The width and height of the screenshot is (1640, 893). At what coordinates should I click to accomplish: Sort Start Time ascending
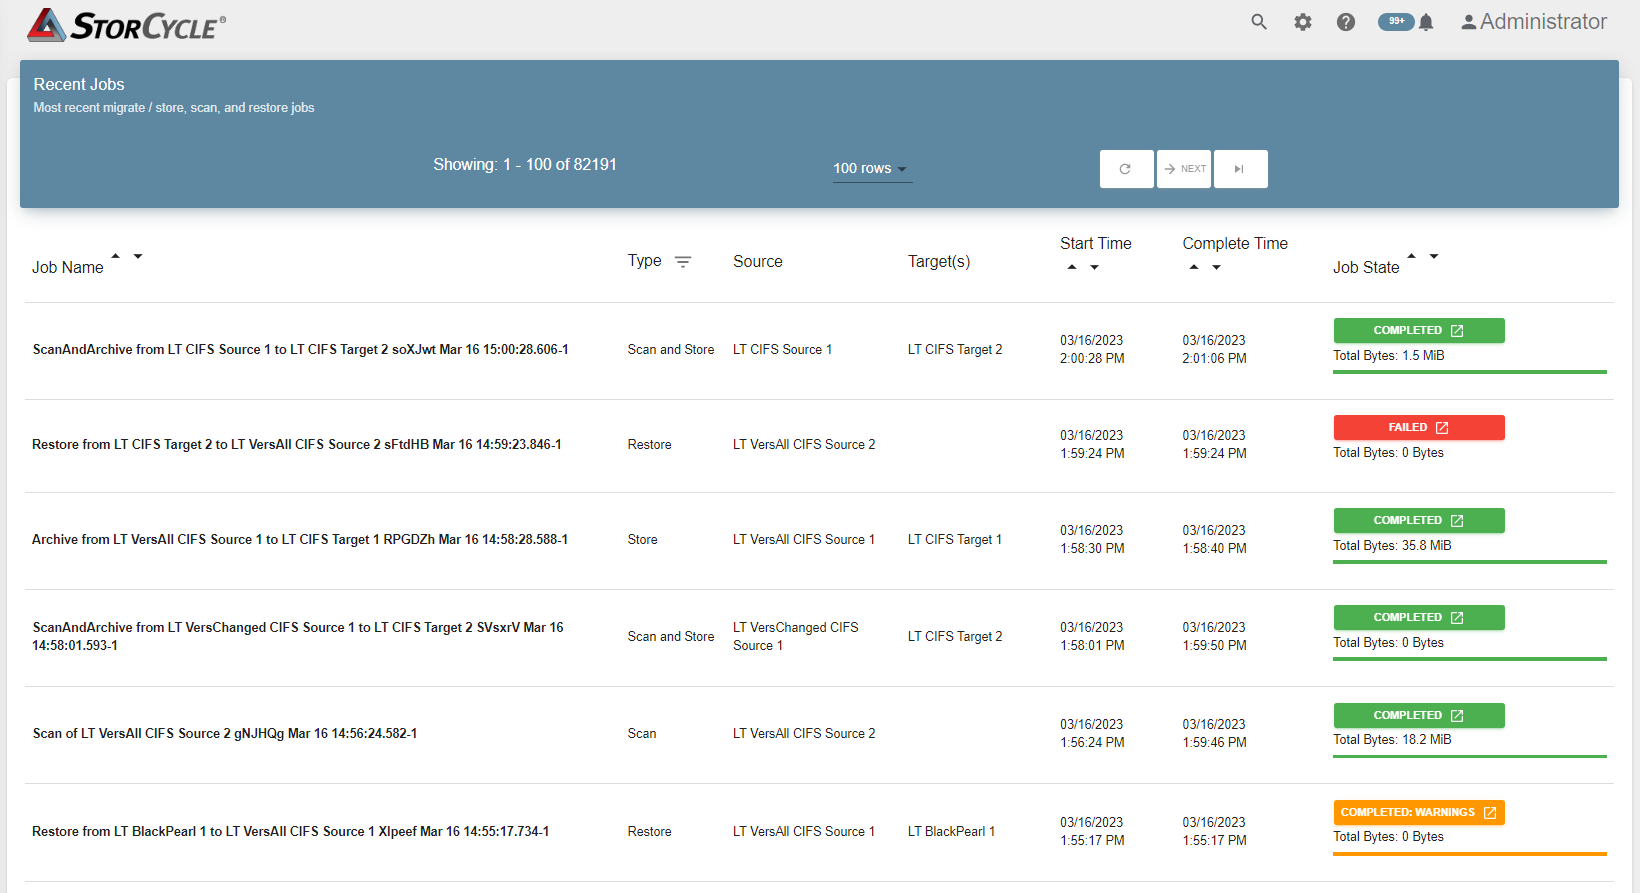point(1072,267)
